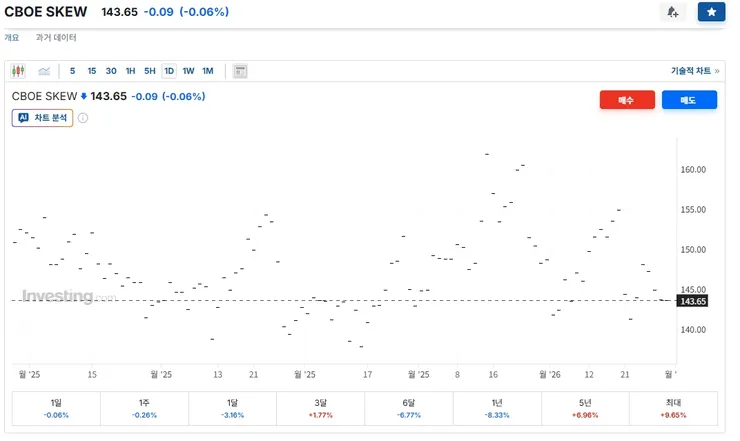Image resolution: width=740 pixels, height=441 pixels.
Task: Click the blue 매도 button
Action: [x=689, y=100]
